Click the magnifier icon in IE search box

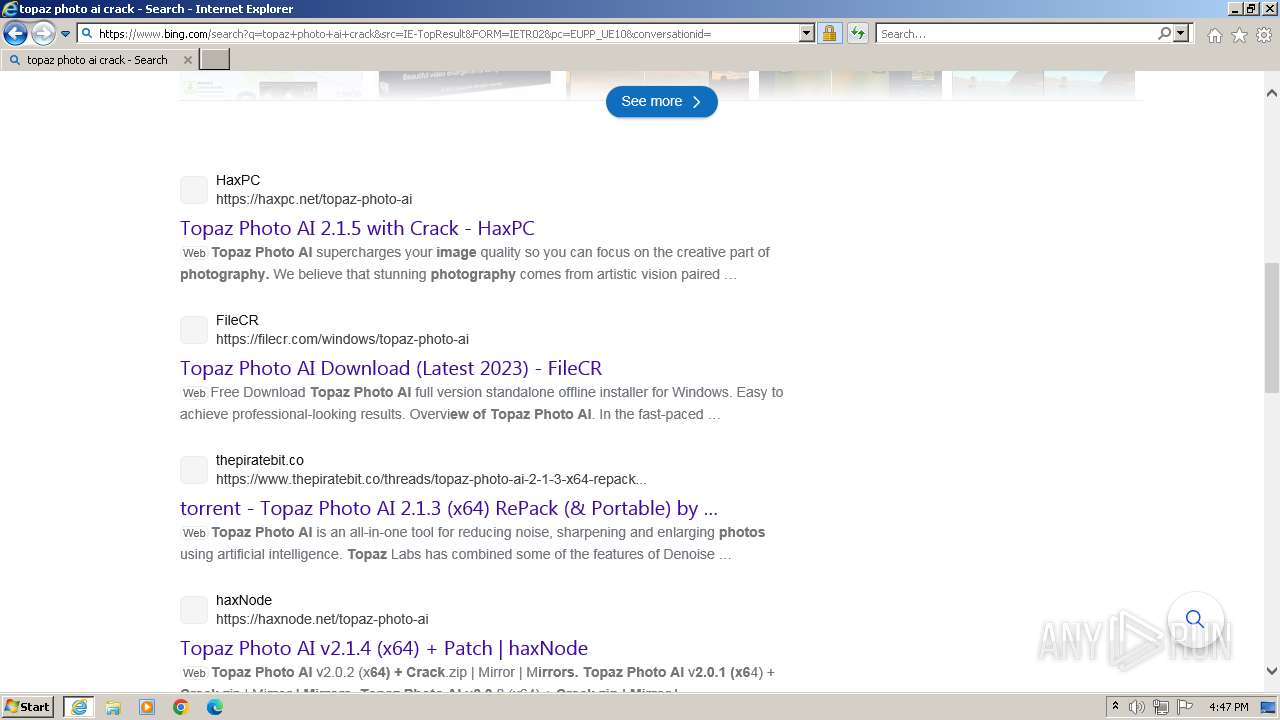pos(1164,34)
